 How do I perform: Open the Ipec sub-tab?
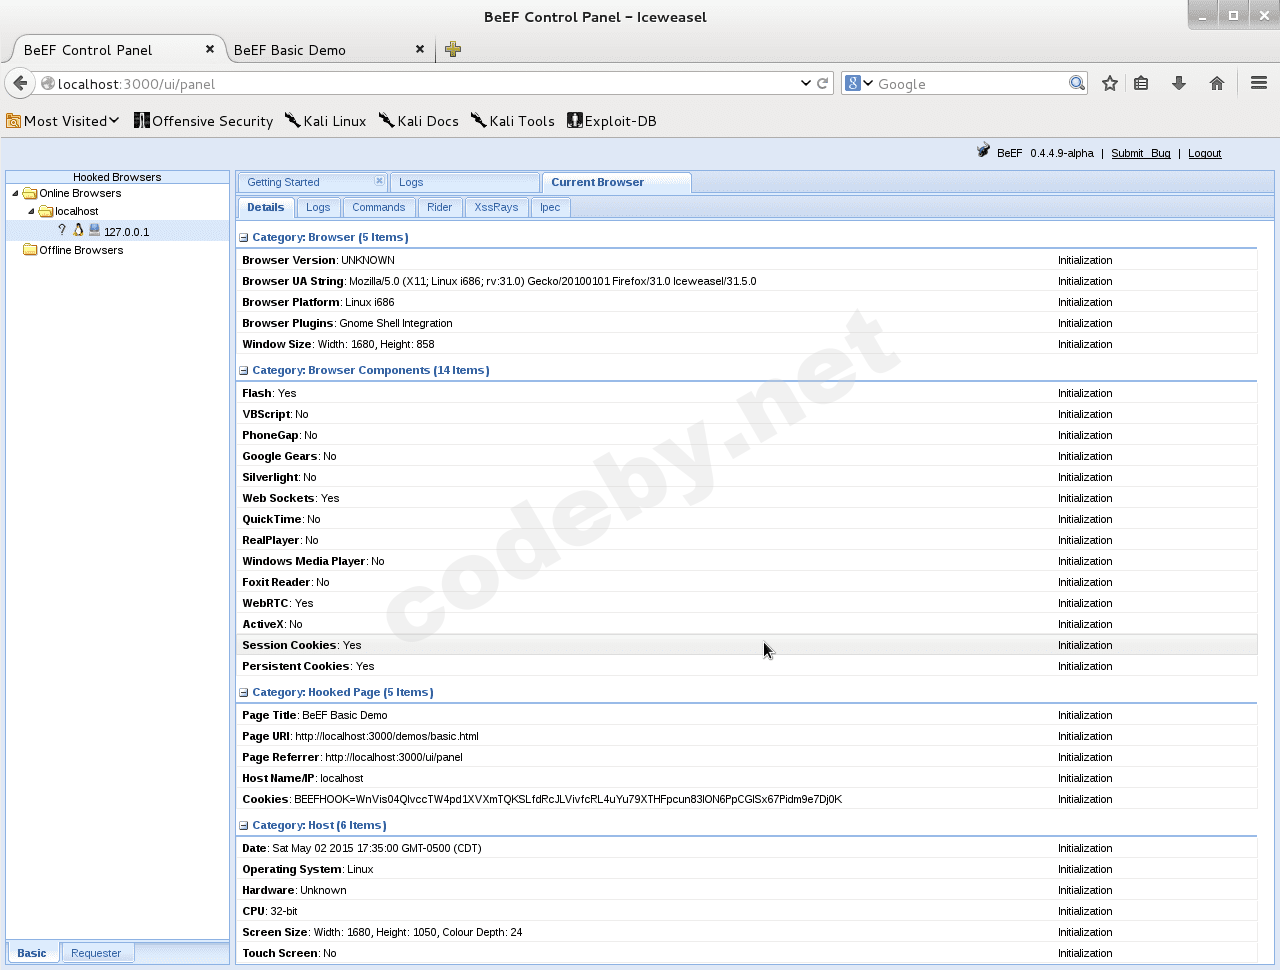pyautogui.click(x=550, y=207)
